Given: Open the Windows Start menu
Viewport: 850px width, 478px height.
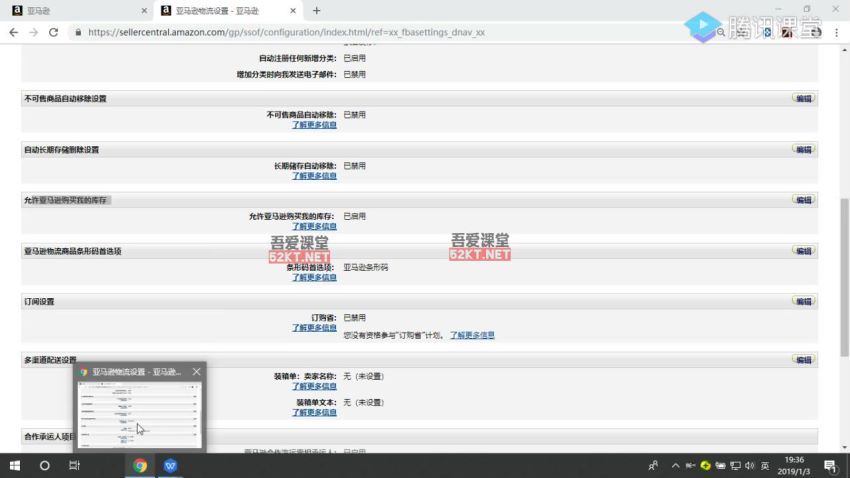Looking at the screenshot, I should point(15,466).
